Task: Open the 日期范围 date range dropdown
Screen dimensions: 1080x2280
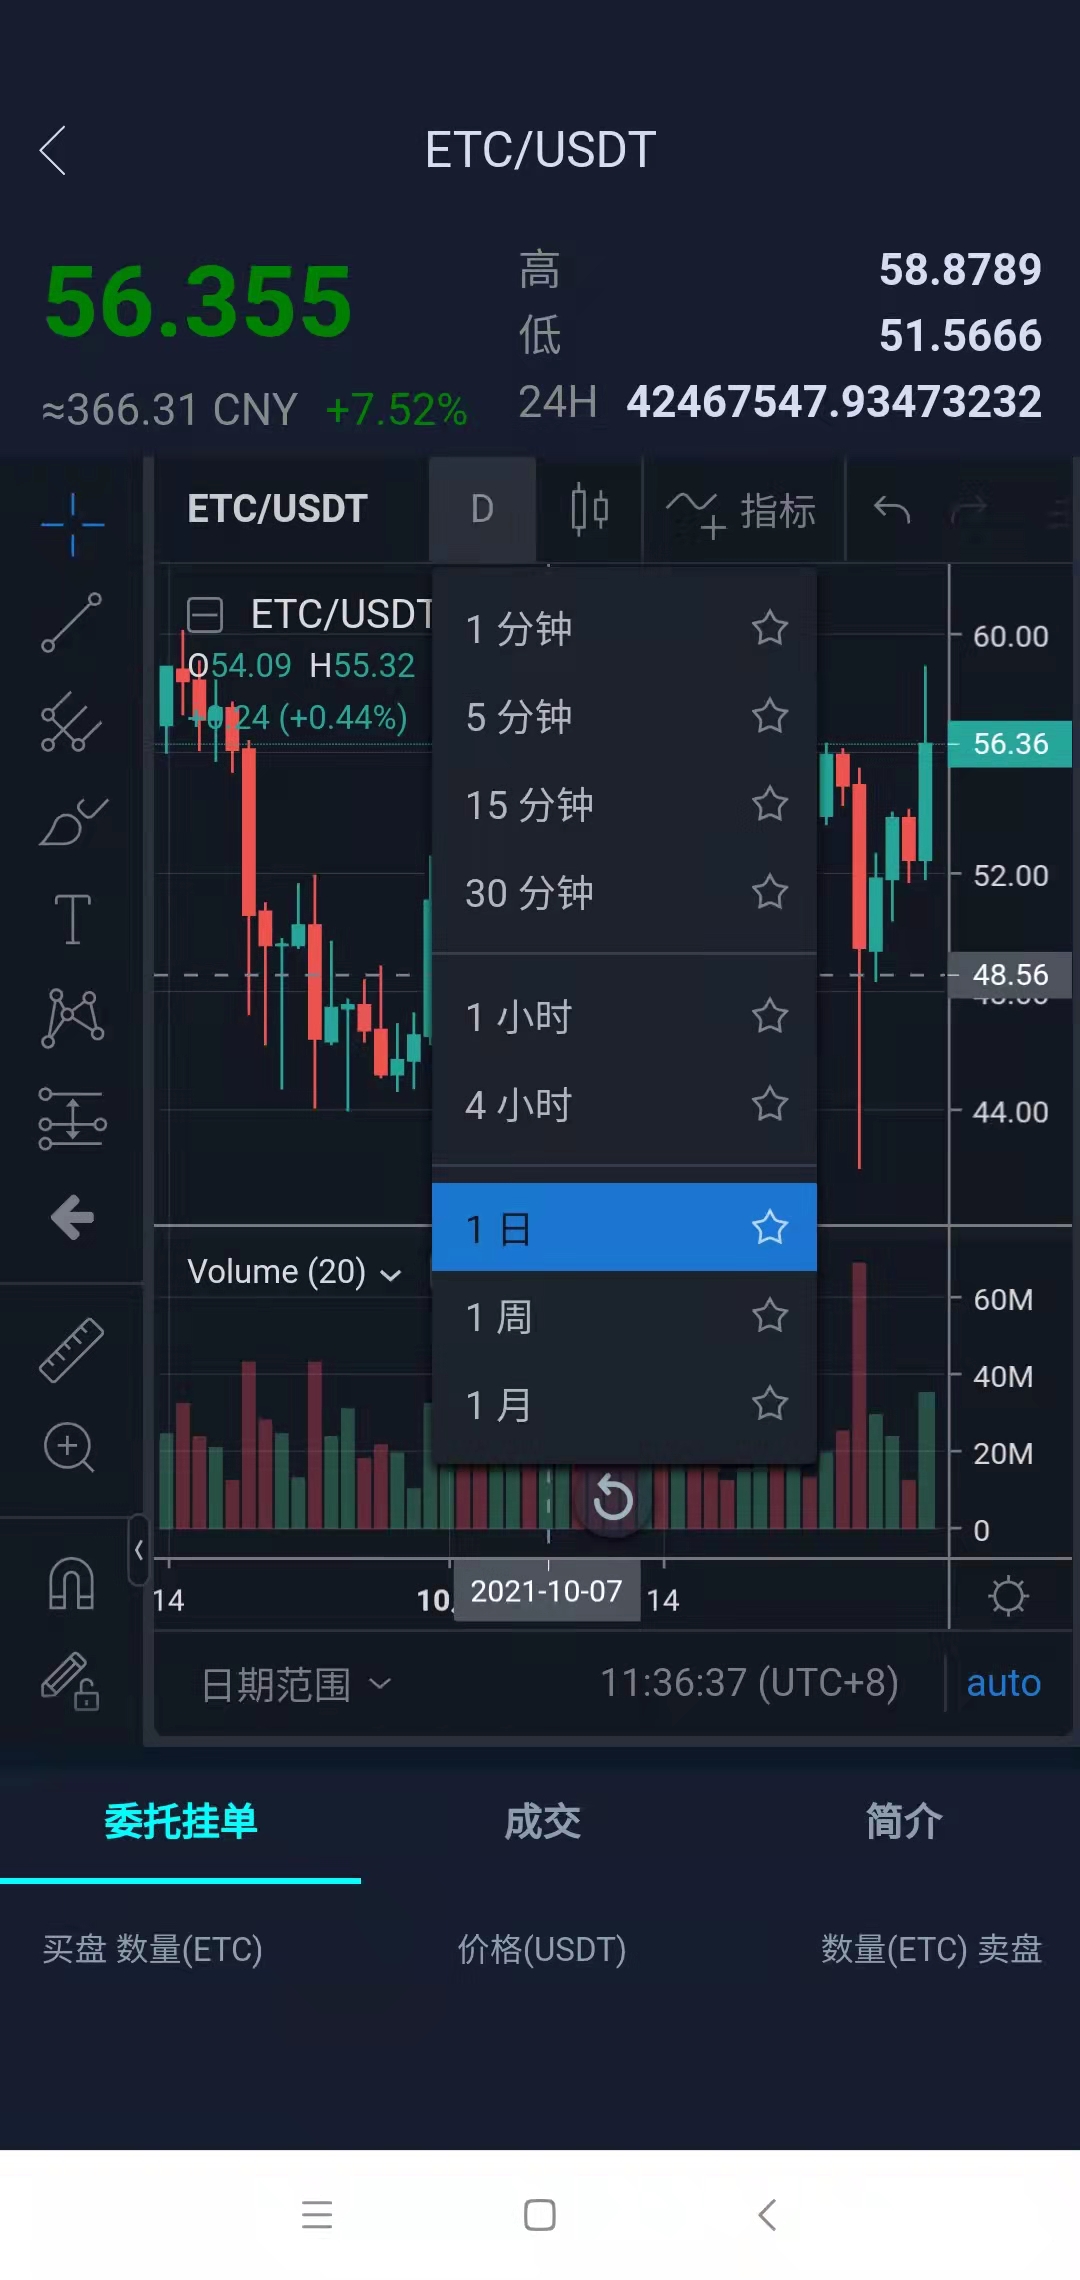Action: click(x=295, y=1684)
